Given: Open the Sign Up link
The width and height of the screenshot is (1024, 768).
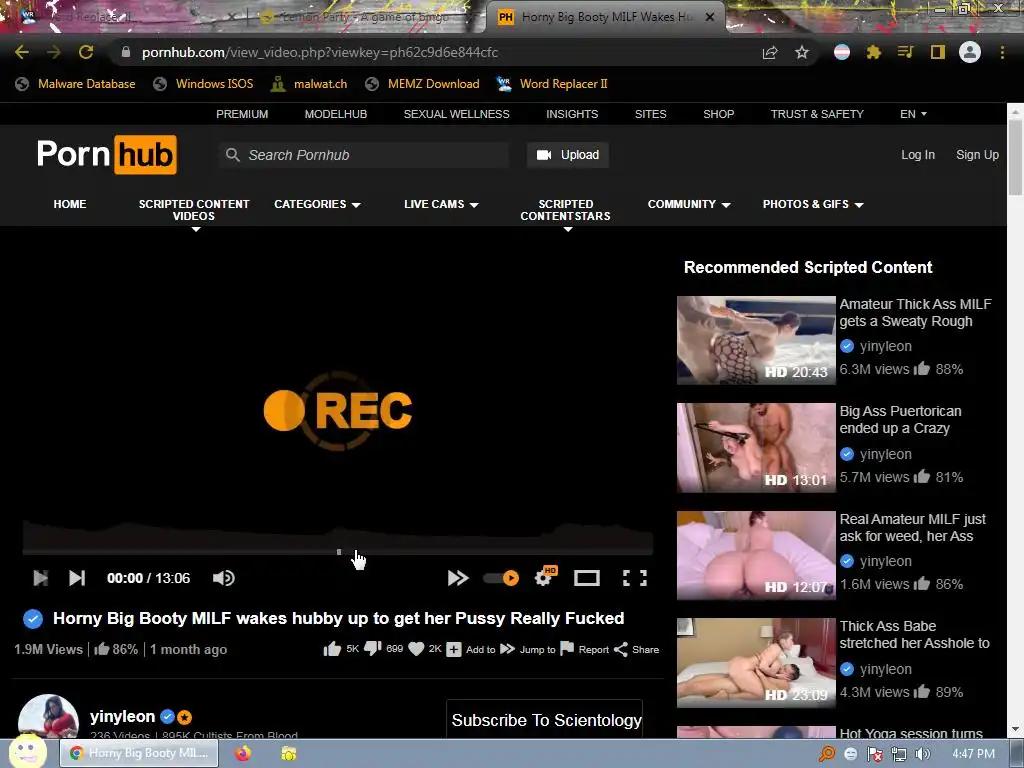Looking at the screenshot, I should 977,155.
